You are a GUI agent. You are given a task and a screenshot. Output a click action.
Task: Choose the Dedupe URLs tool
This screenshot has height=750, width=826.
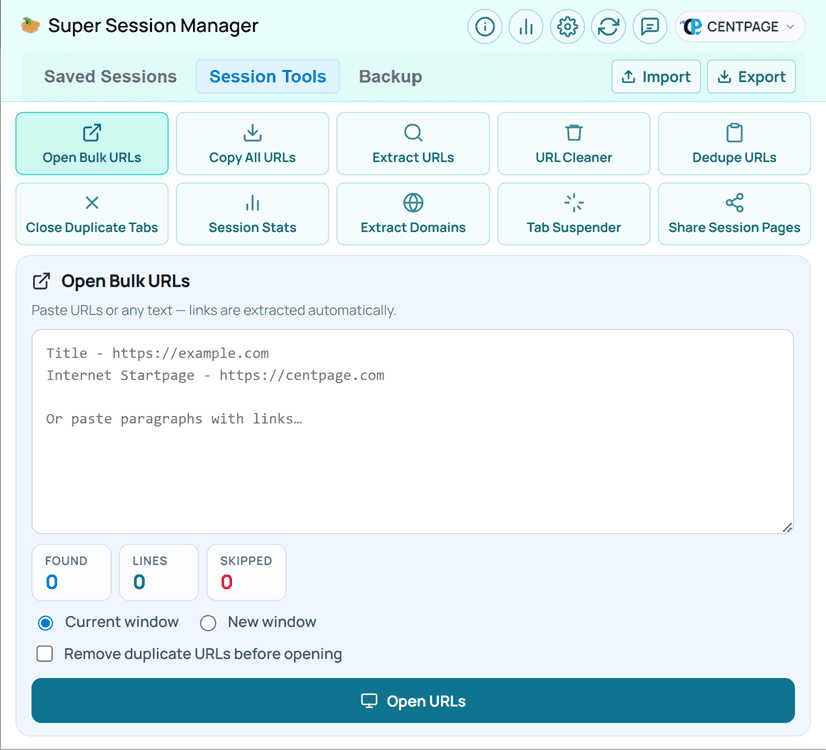click(x=734, y=143)
